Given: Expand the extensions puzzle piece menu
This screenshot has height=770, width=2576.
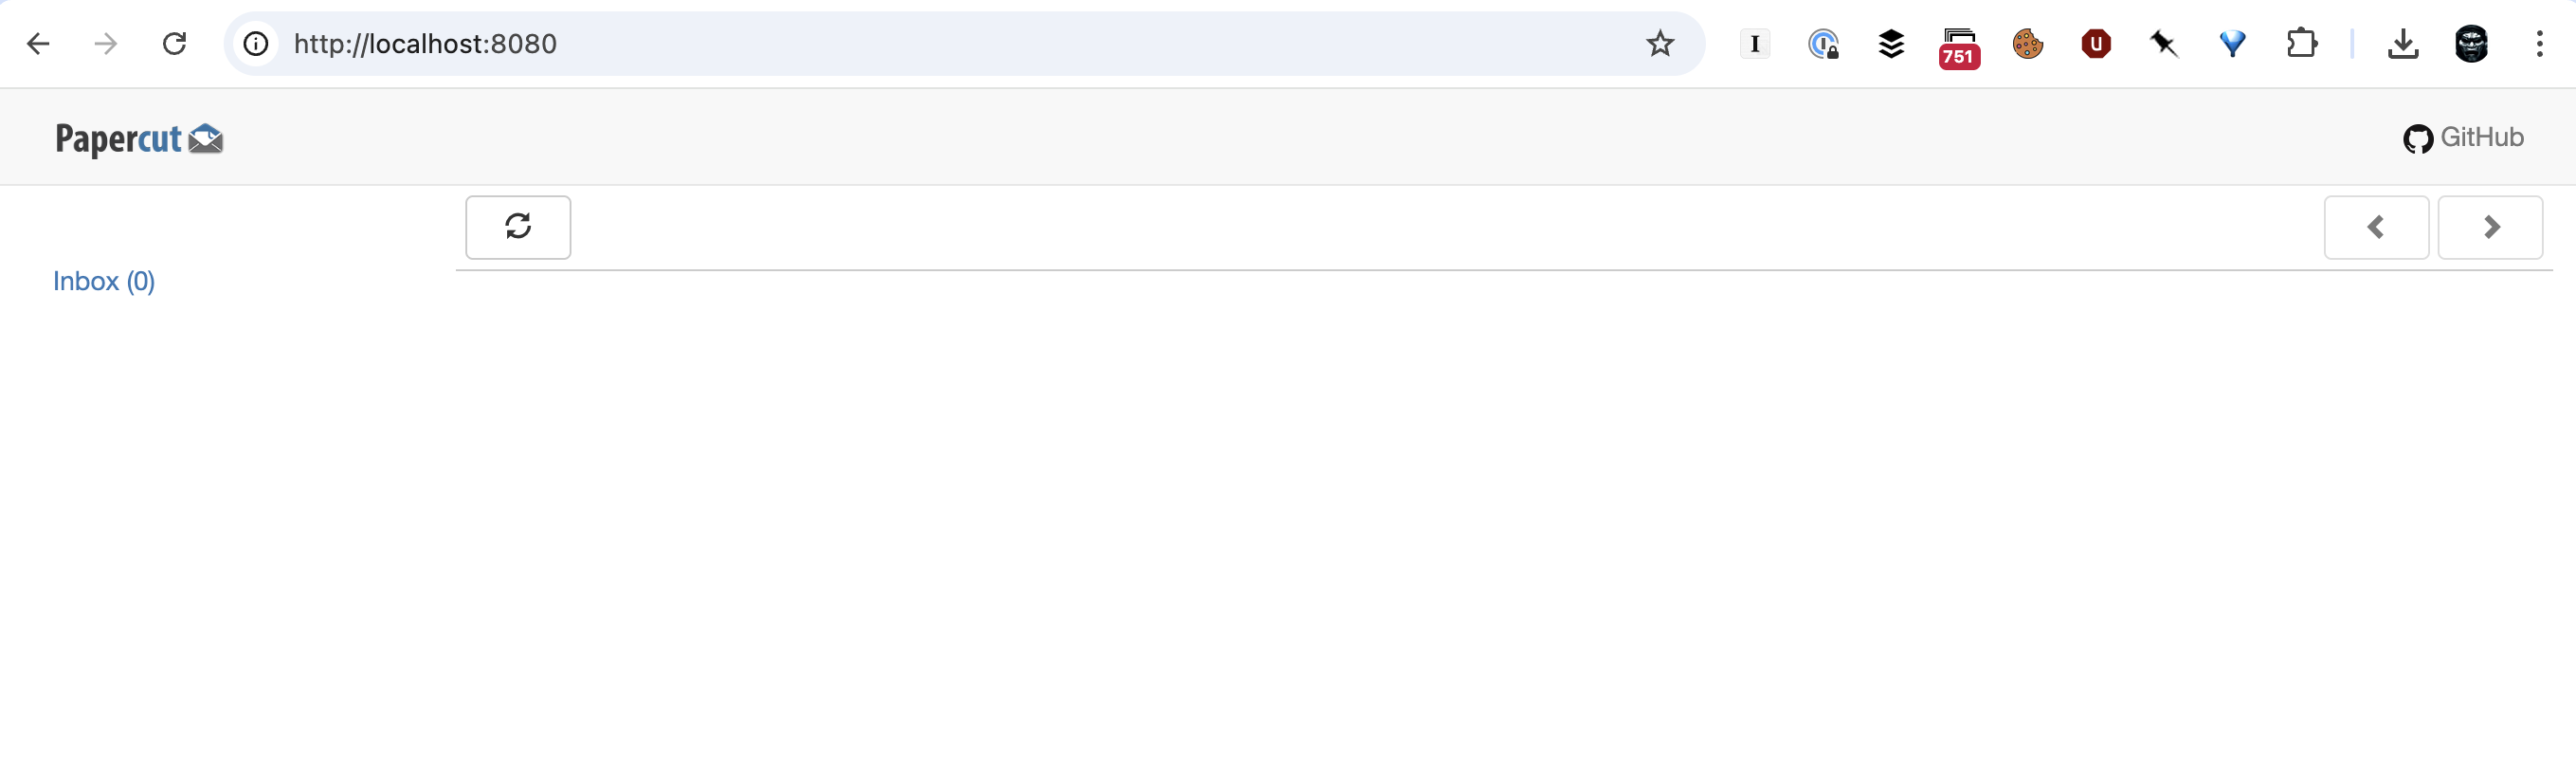Looking at the screenshot, I should (2302, 44).
